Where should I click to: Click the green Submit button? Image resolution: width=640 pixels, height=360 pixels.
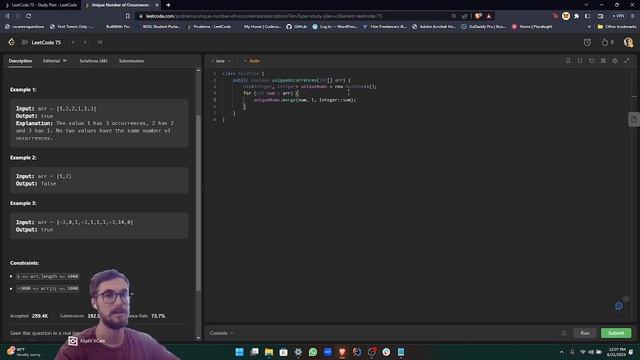(616, 333)
